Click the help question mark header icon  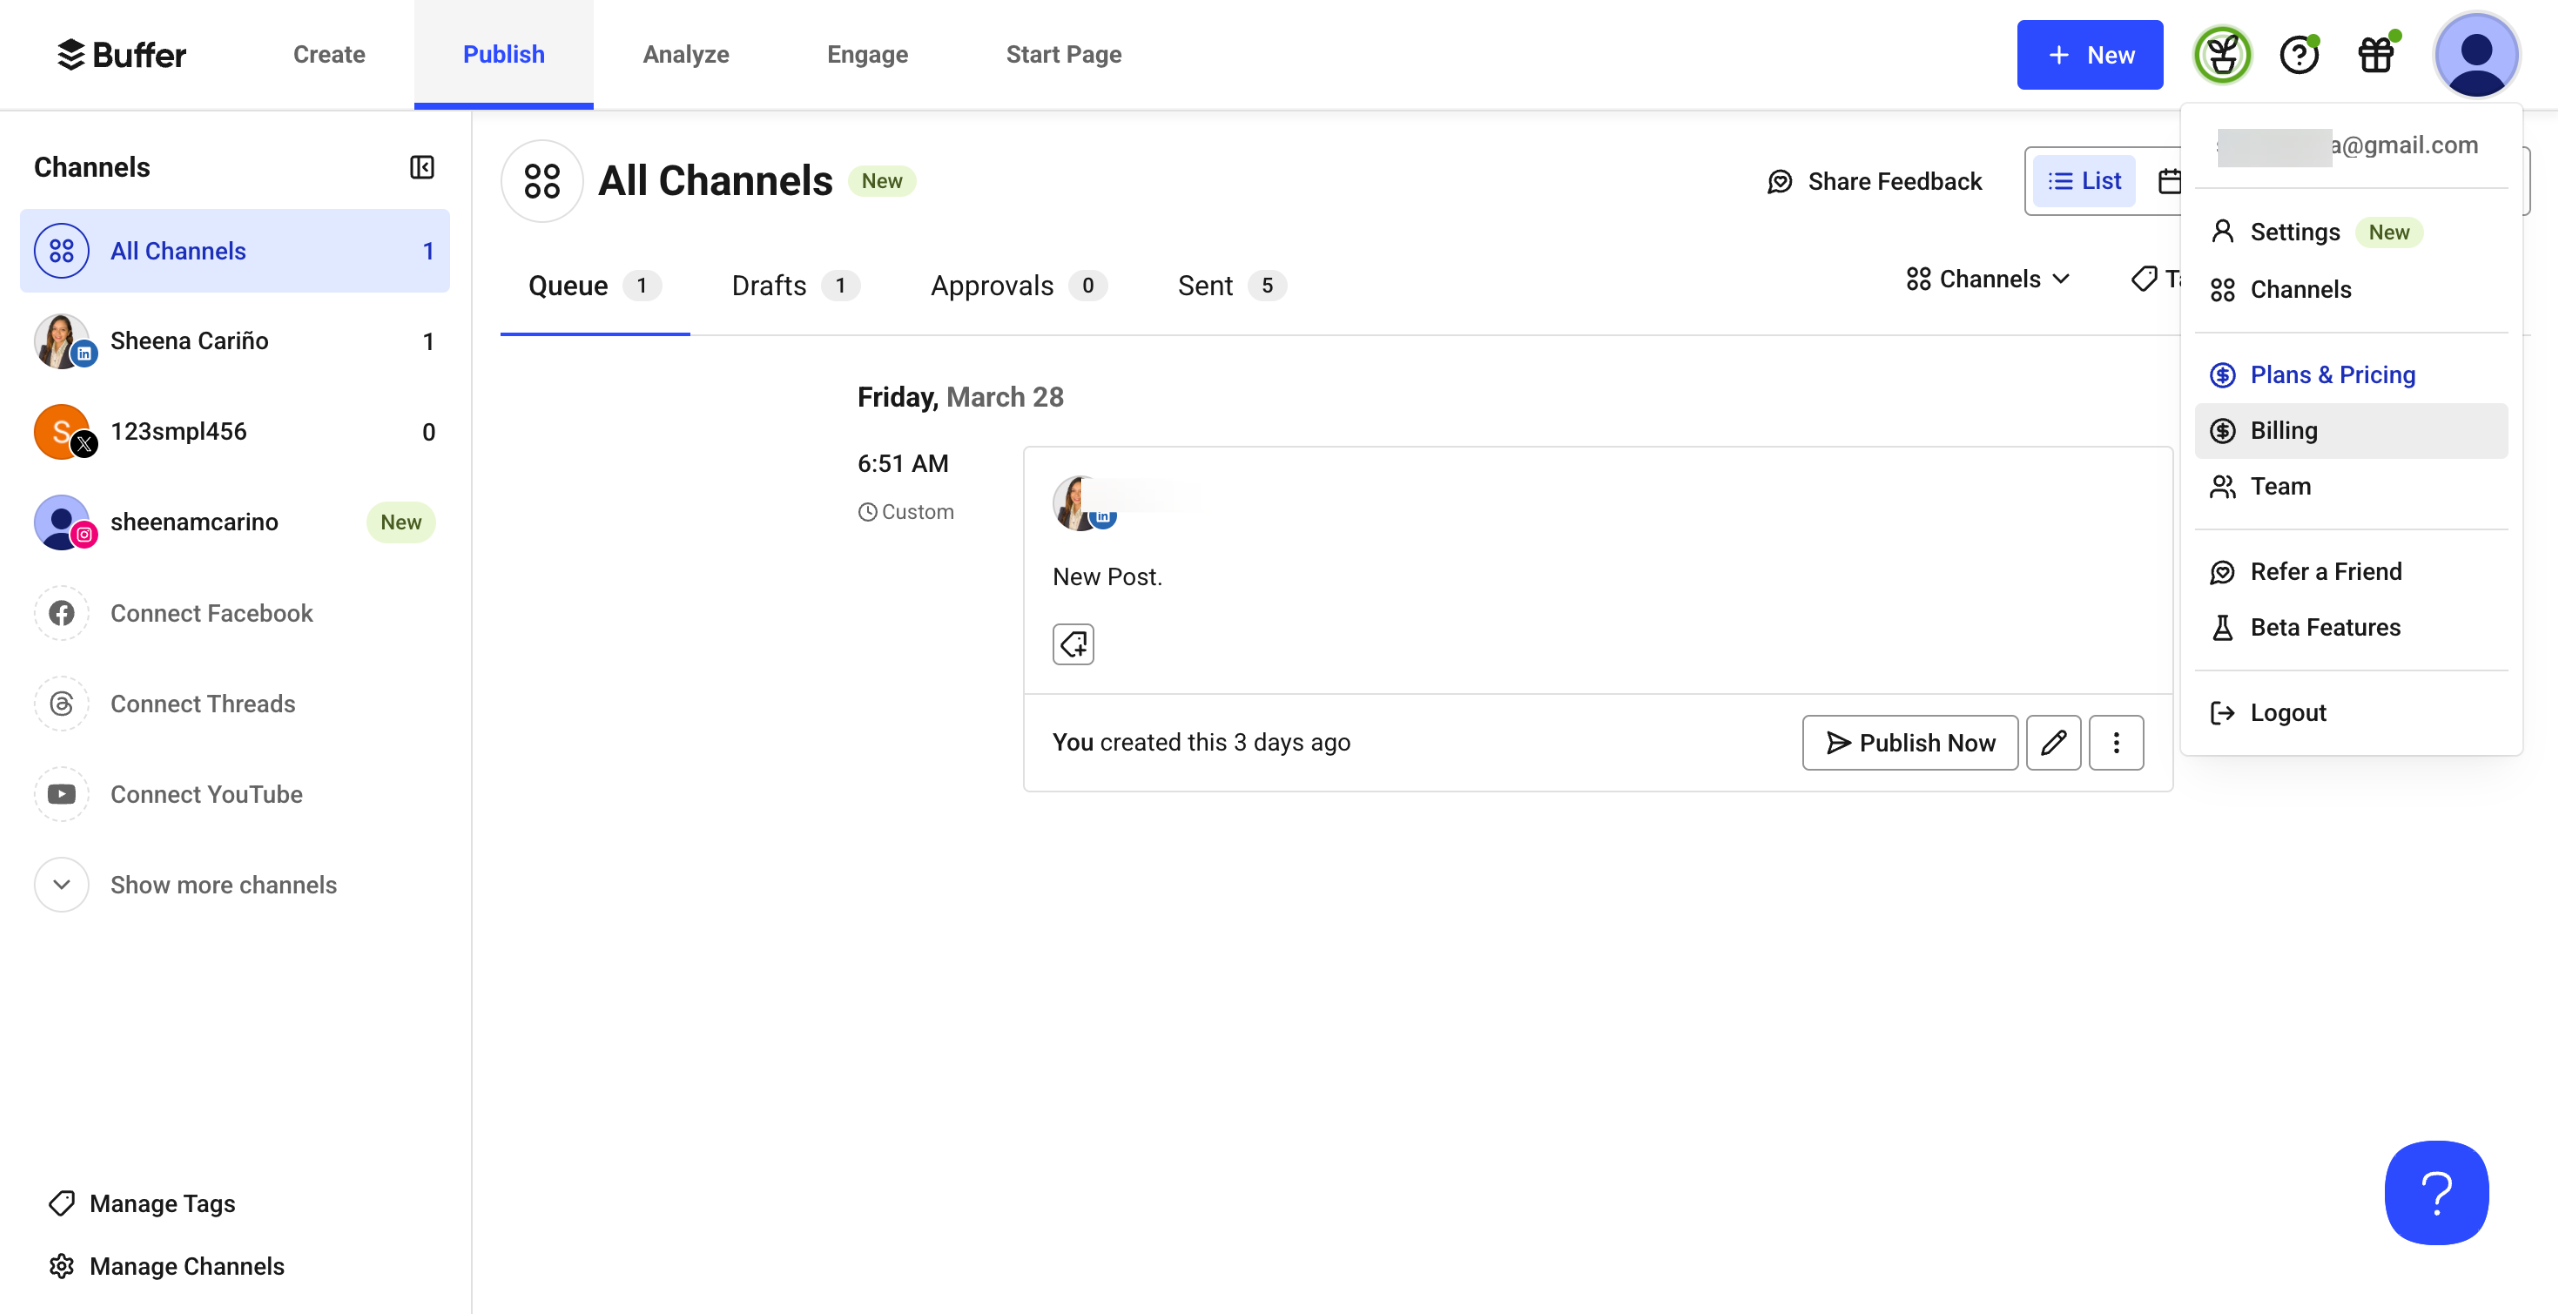[x=2299, y=55]
